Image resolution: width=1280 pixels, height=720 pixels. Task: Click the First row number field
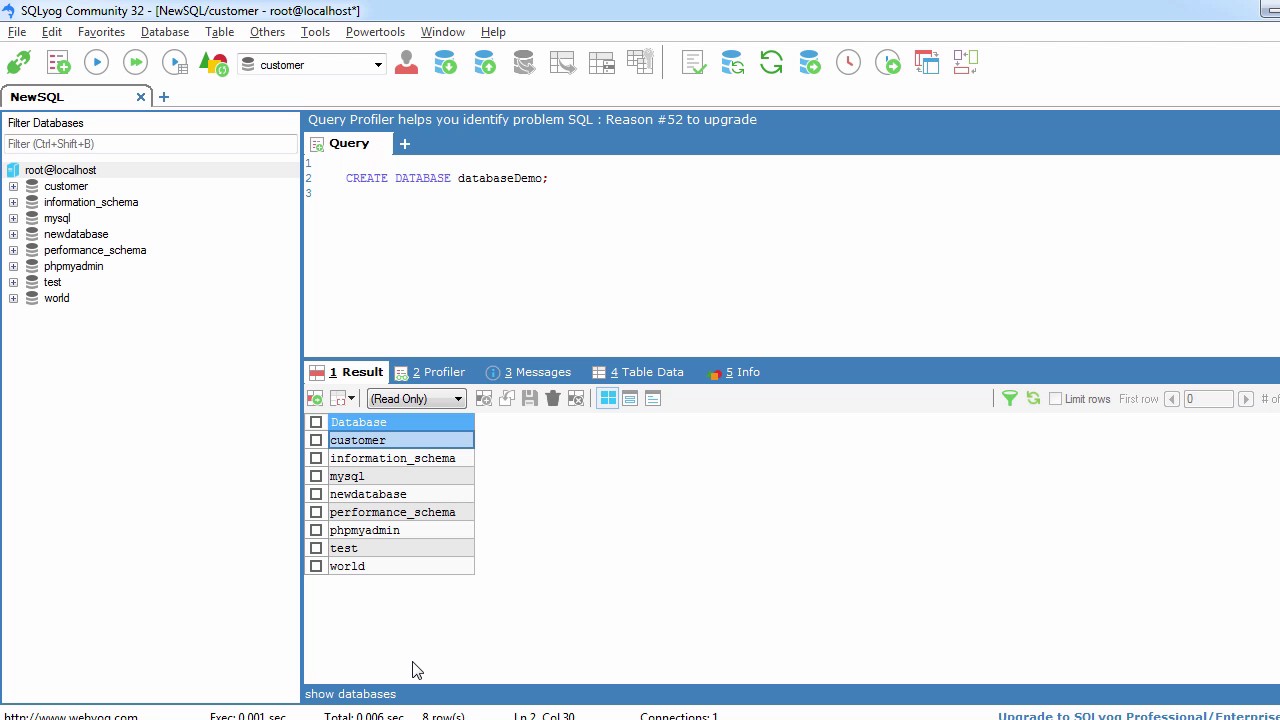(1208, 399)
